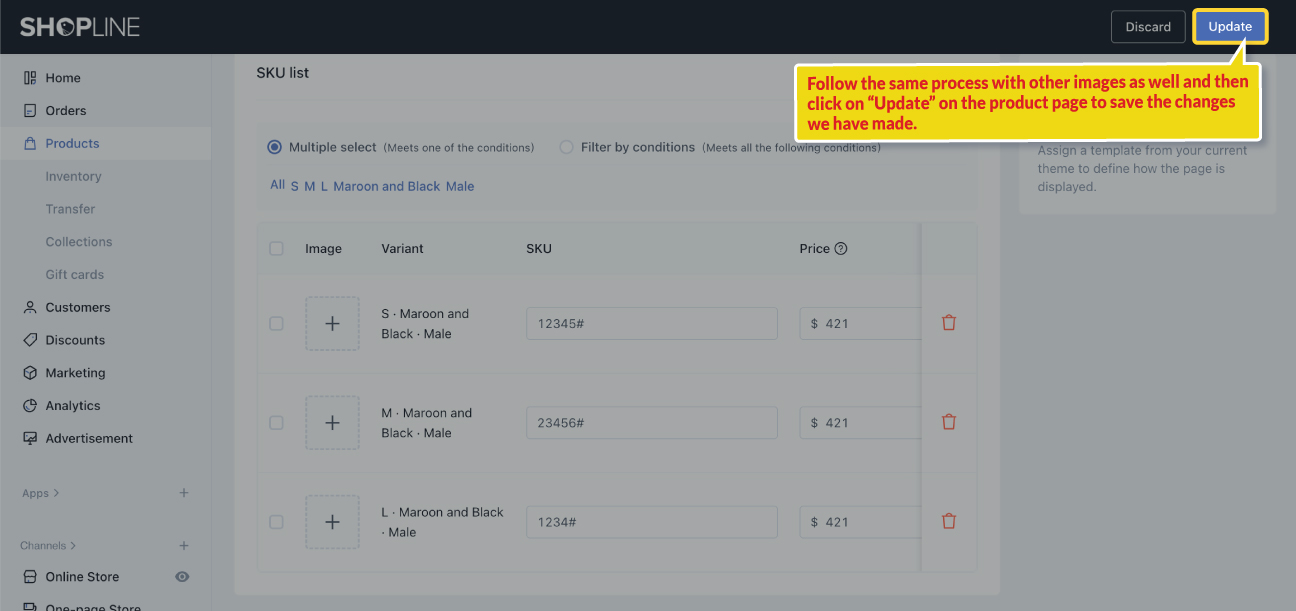Add a new app with plus icon
Screen dimensions: 1296x611
[x=184, y=493]
